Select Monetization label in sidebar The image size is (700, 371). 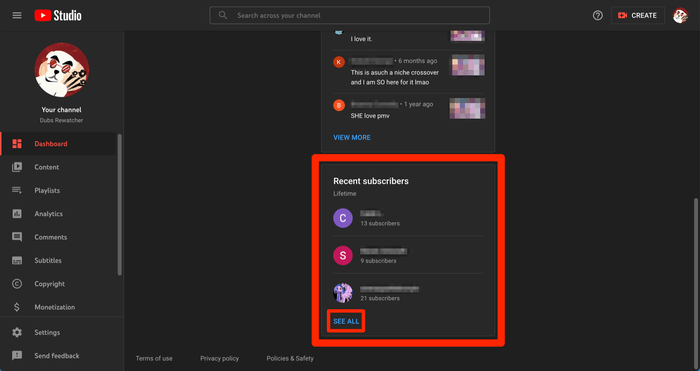coord(55,307)
